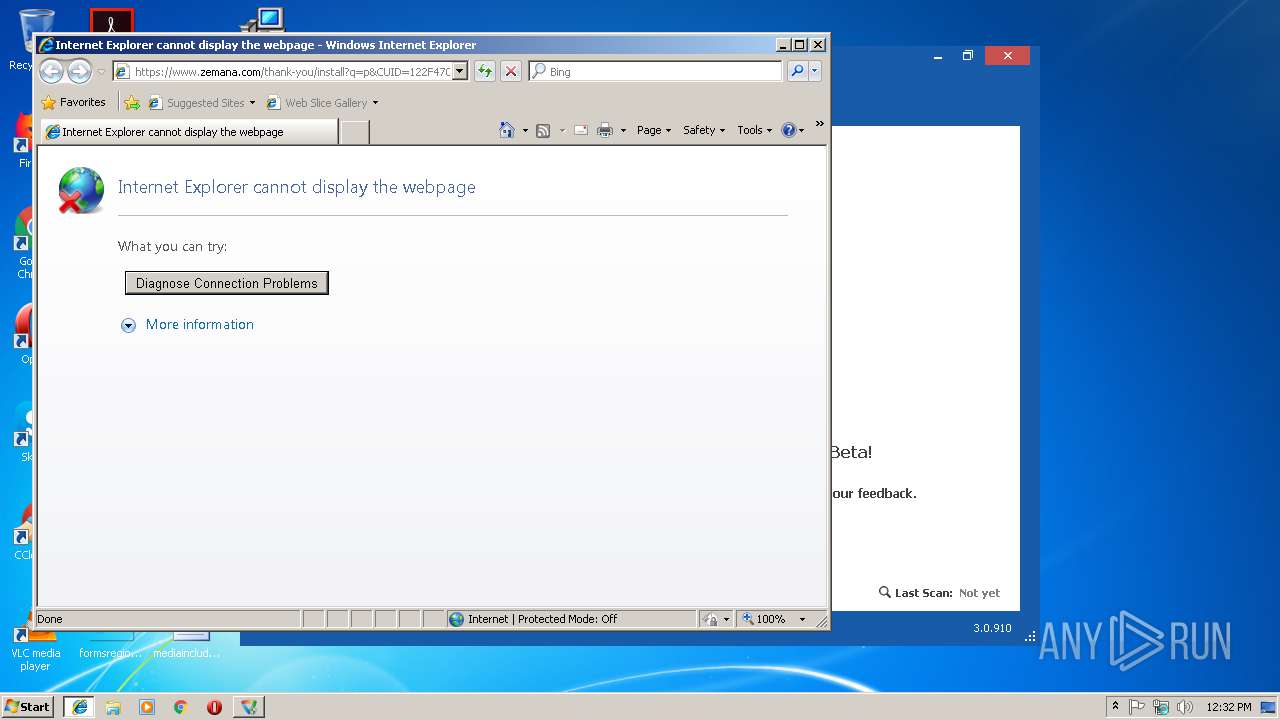Viewport: 1280px width, 720px height.
Task: Open the Tools menu
Action: click(755, 130)
